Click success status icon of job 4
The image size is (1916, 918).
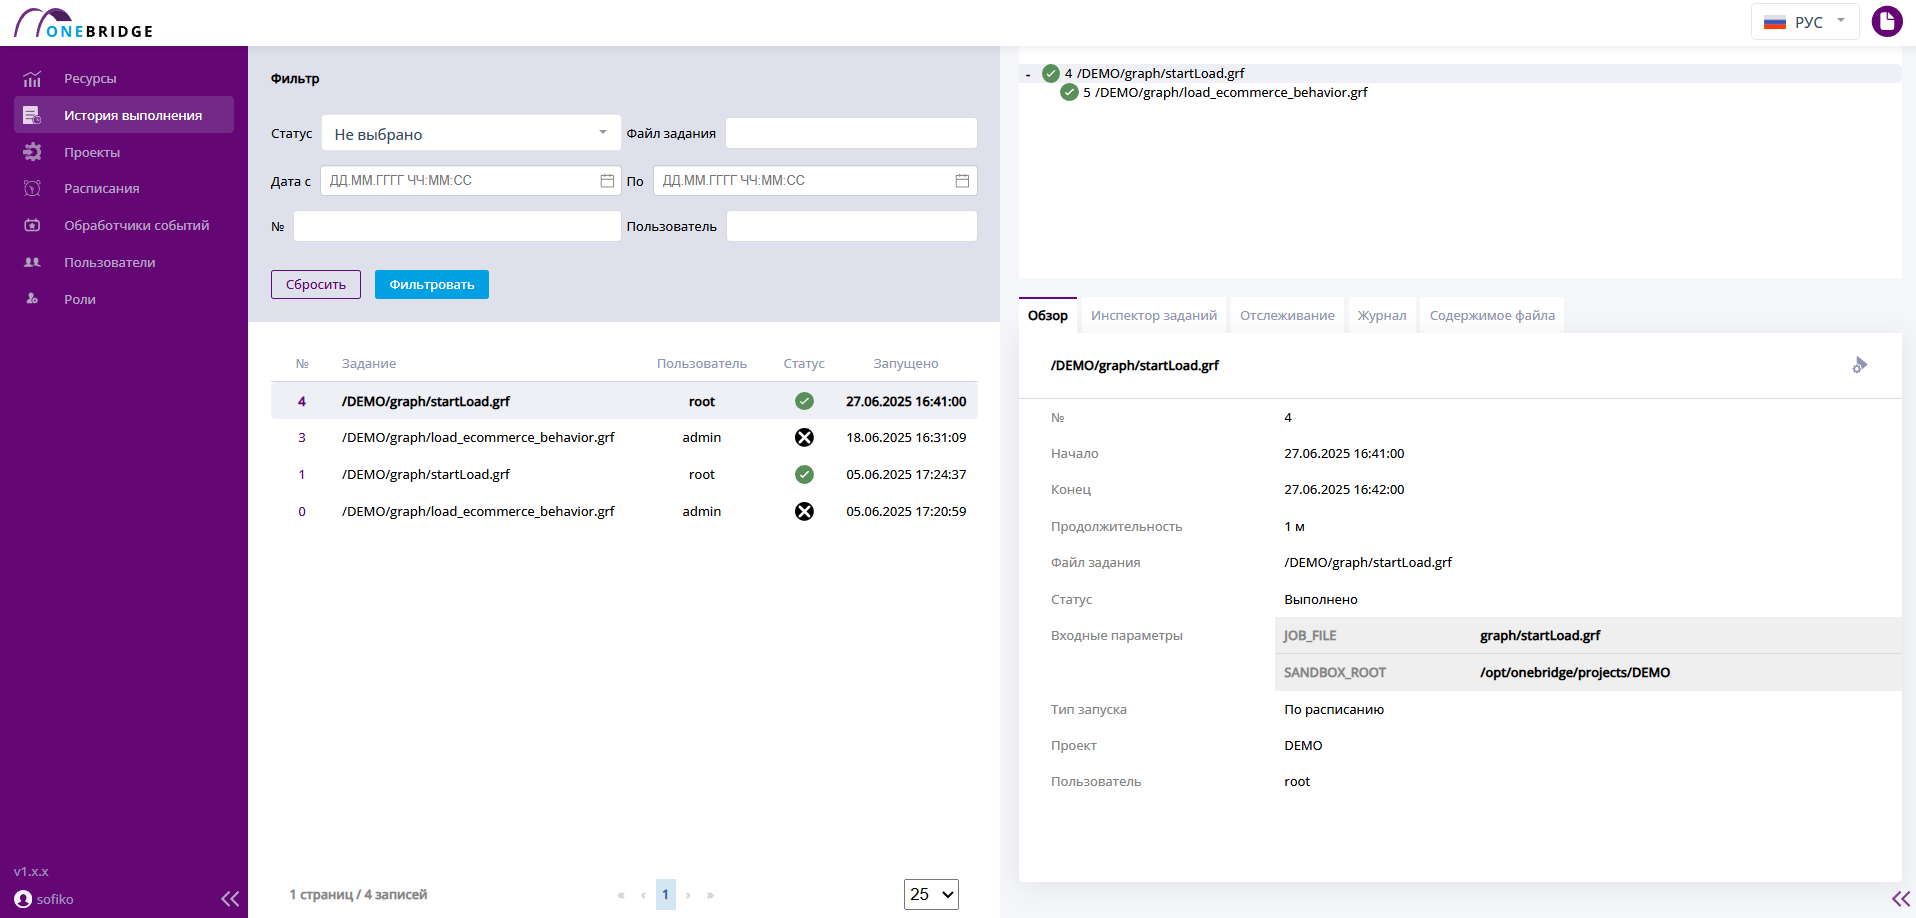point(804,401)
